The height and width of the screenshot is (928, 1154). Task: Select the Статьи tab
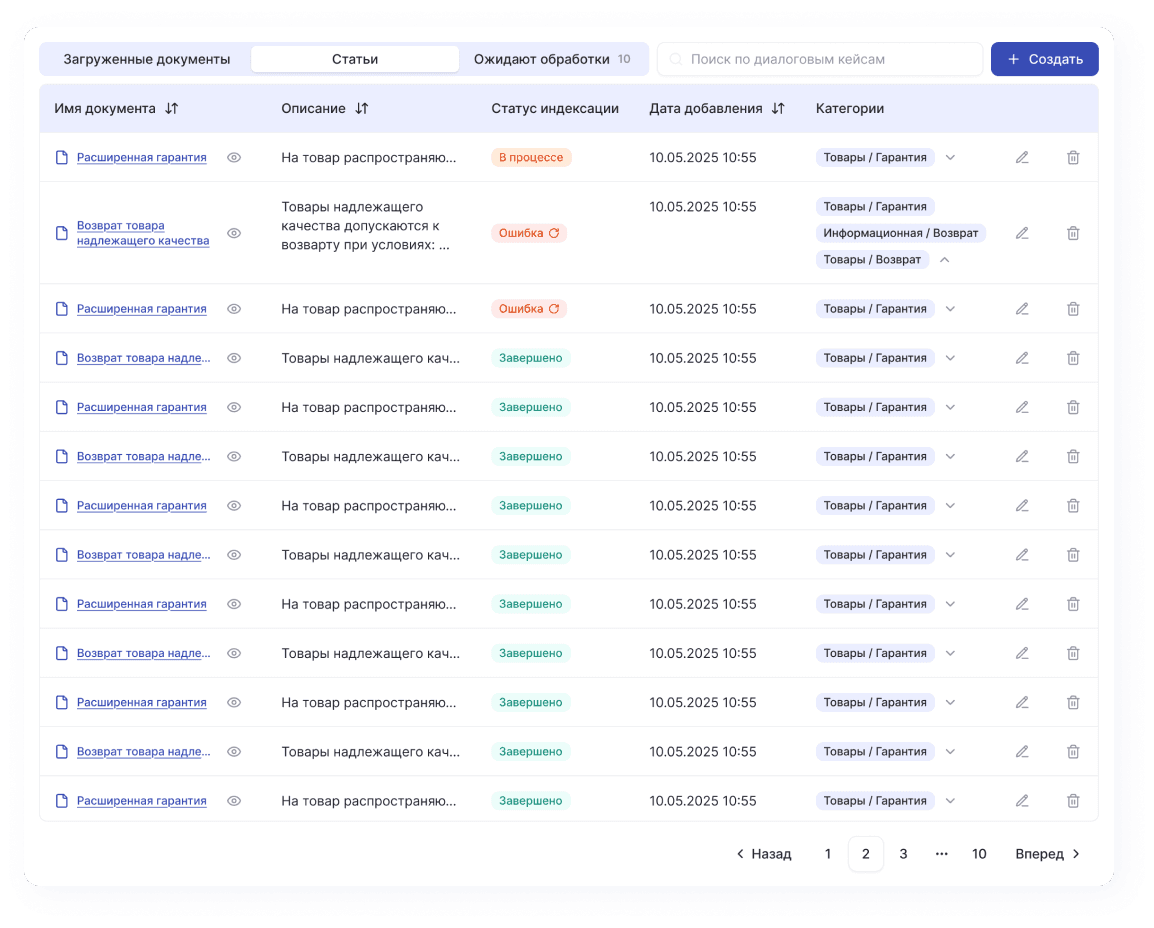tap(355, 59)
